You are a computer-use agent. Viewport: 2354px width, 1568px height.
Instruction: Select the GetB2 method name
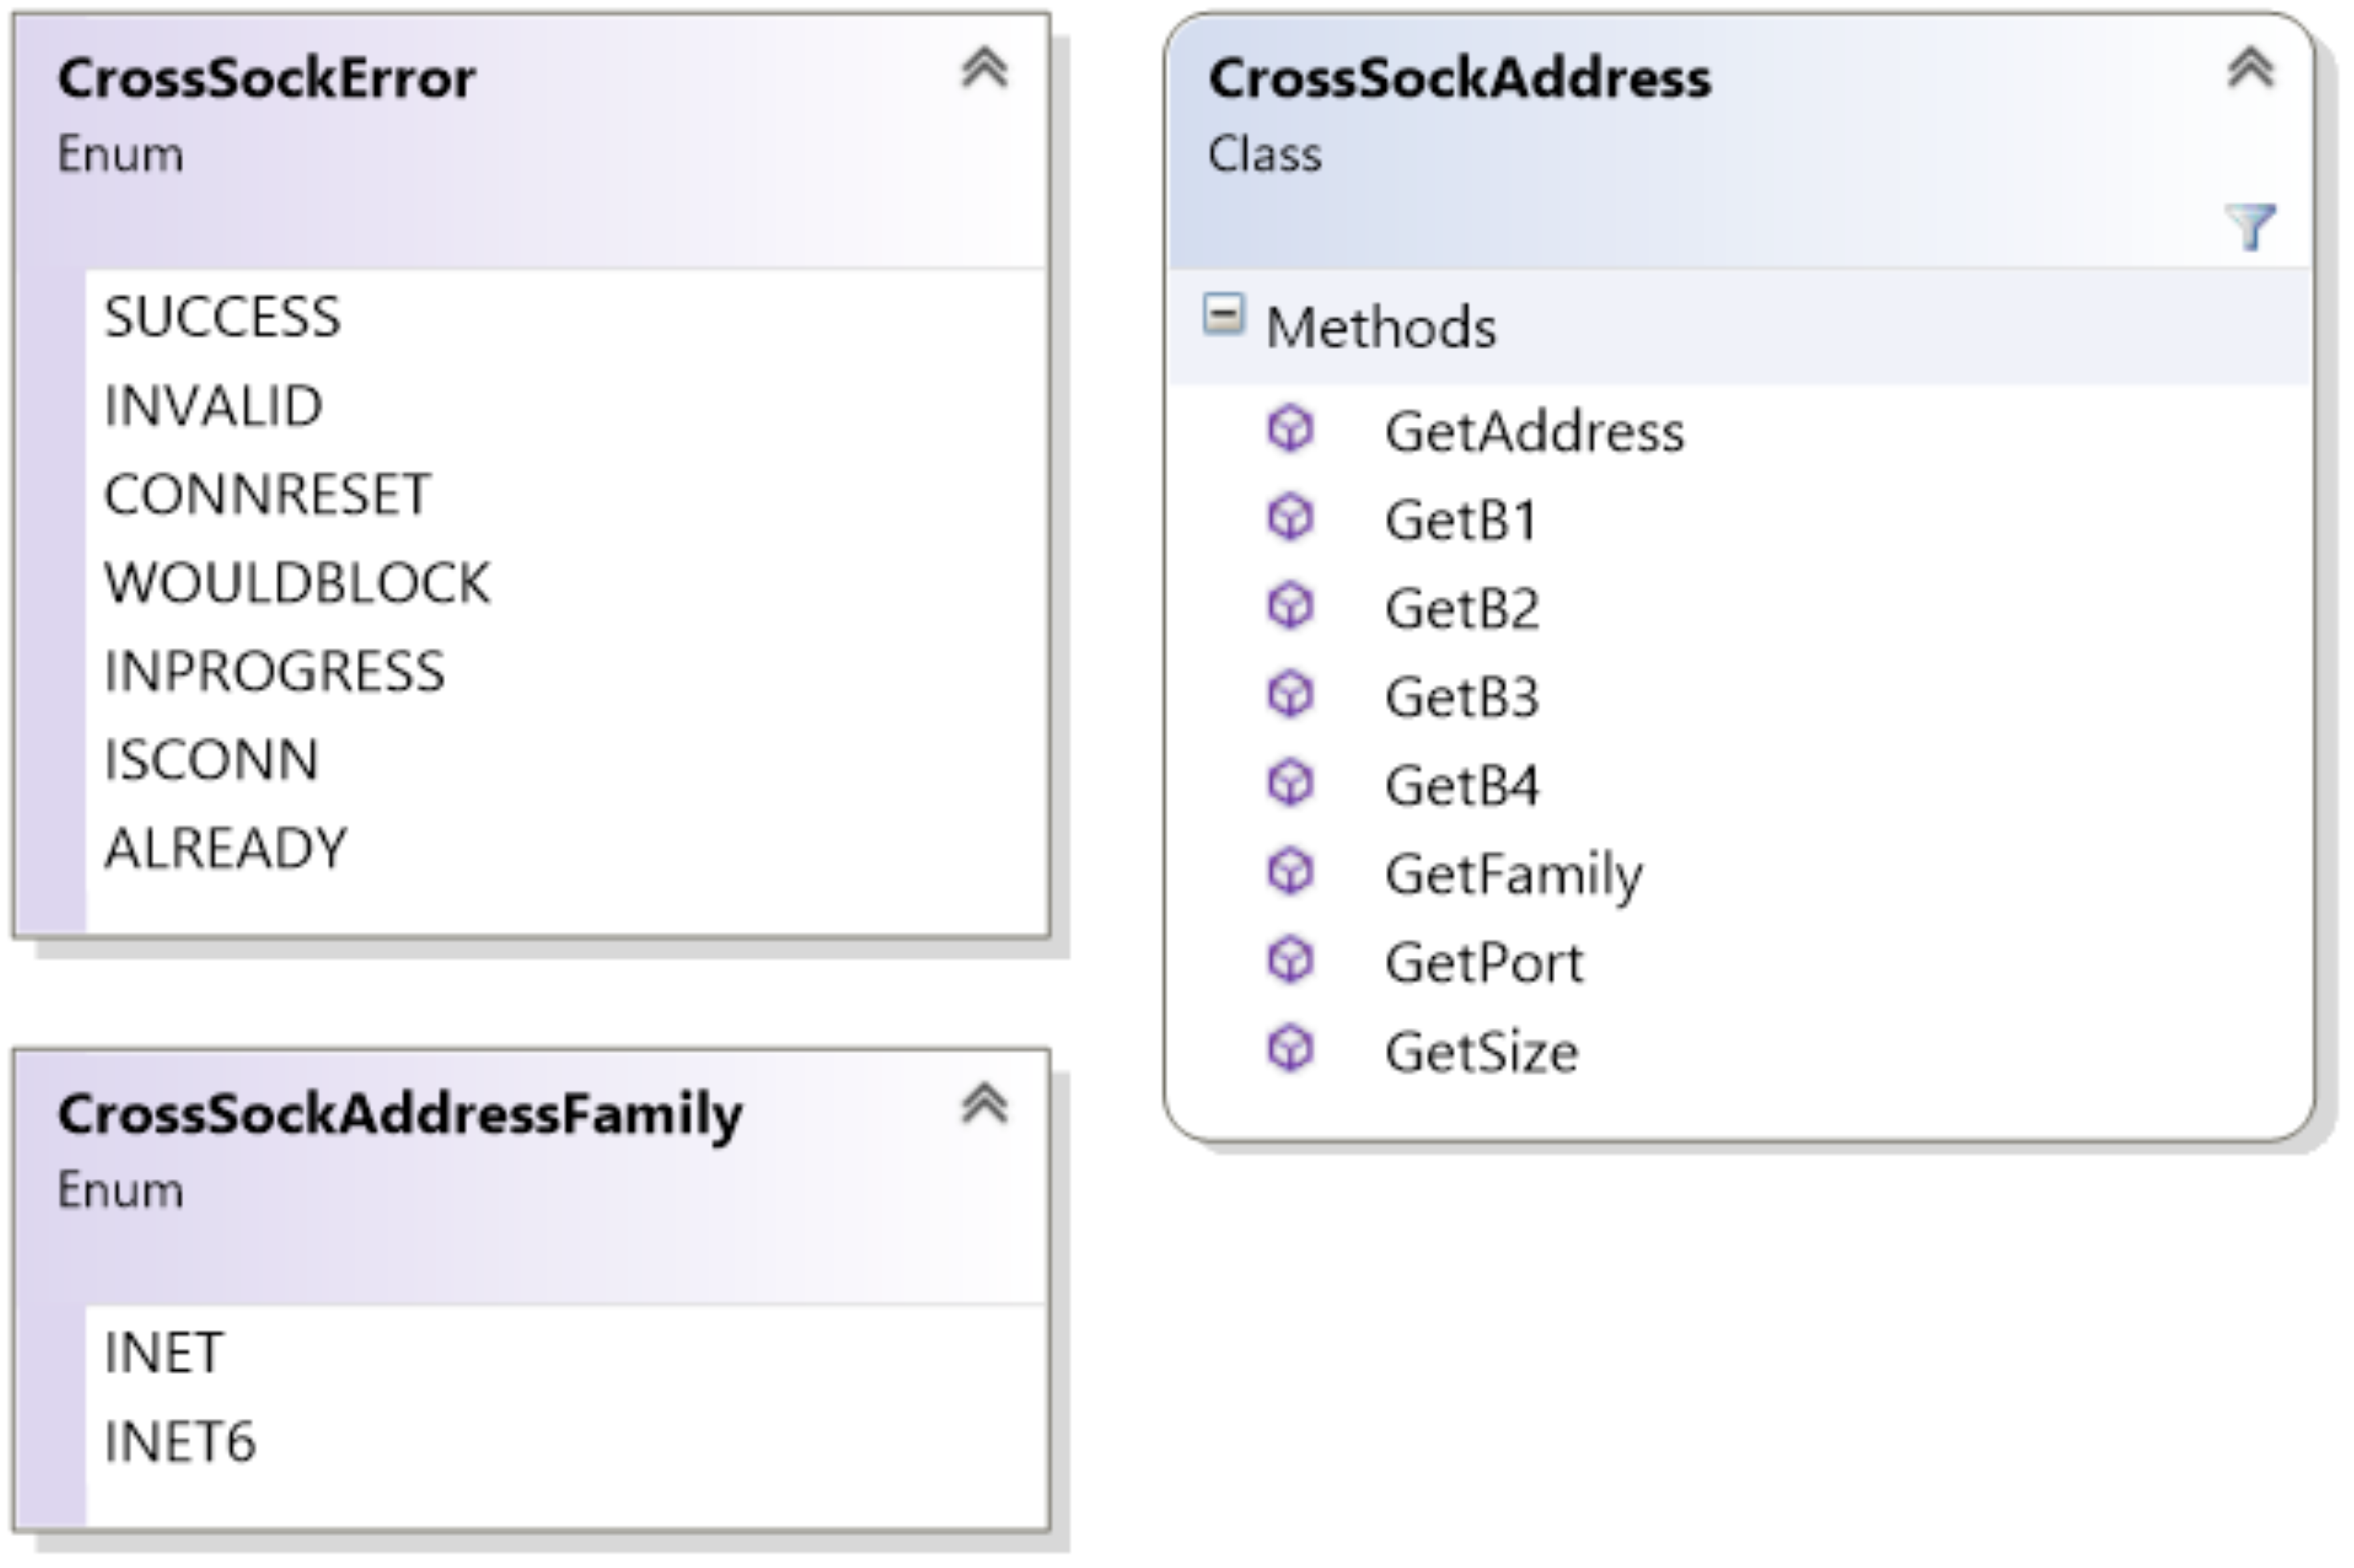[1461, 608]
